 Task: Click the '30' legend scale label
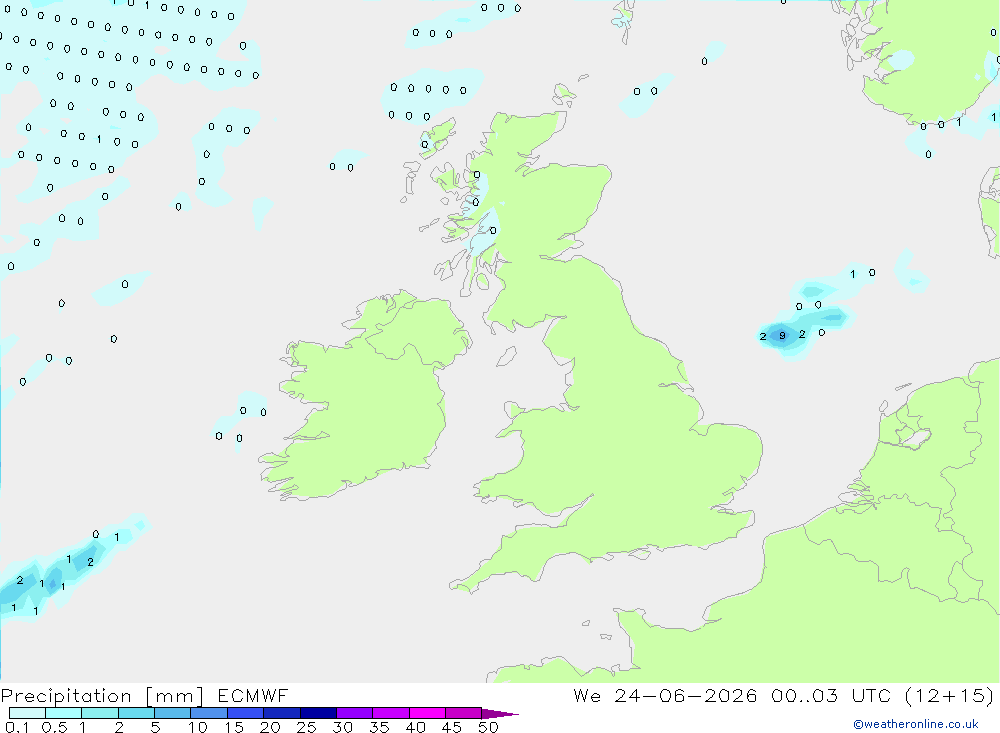(342, 727)
